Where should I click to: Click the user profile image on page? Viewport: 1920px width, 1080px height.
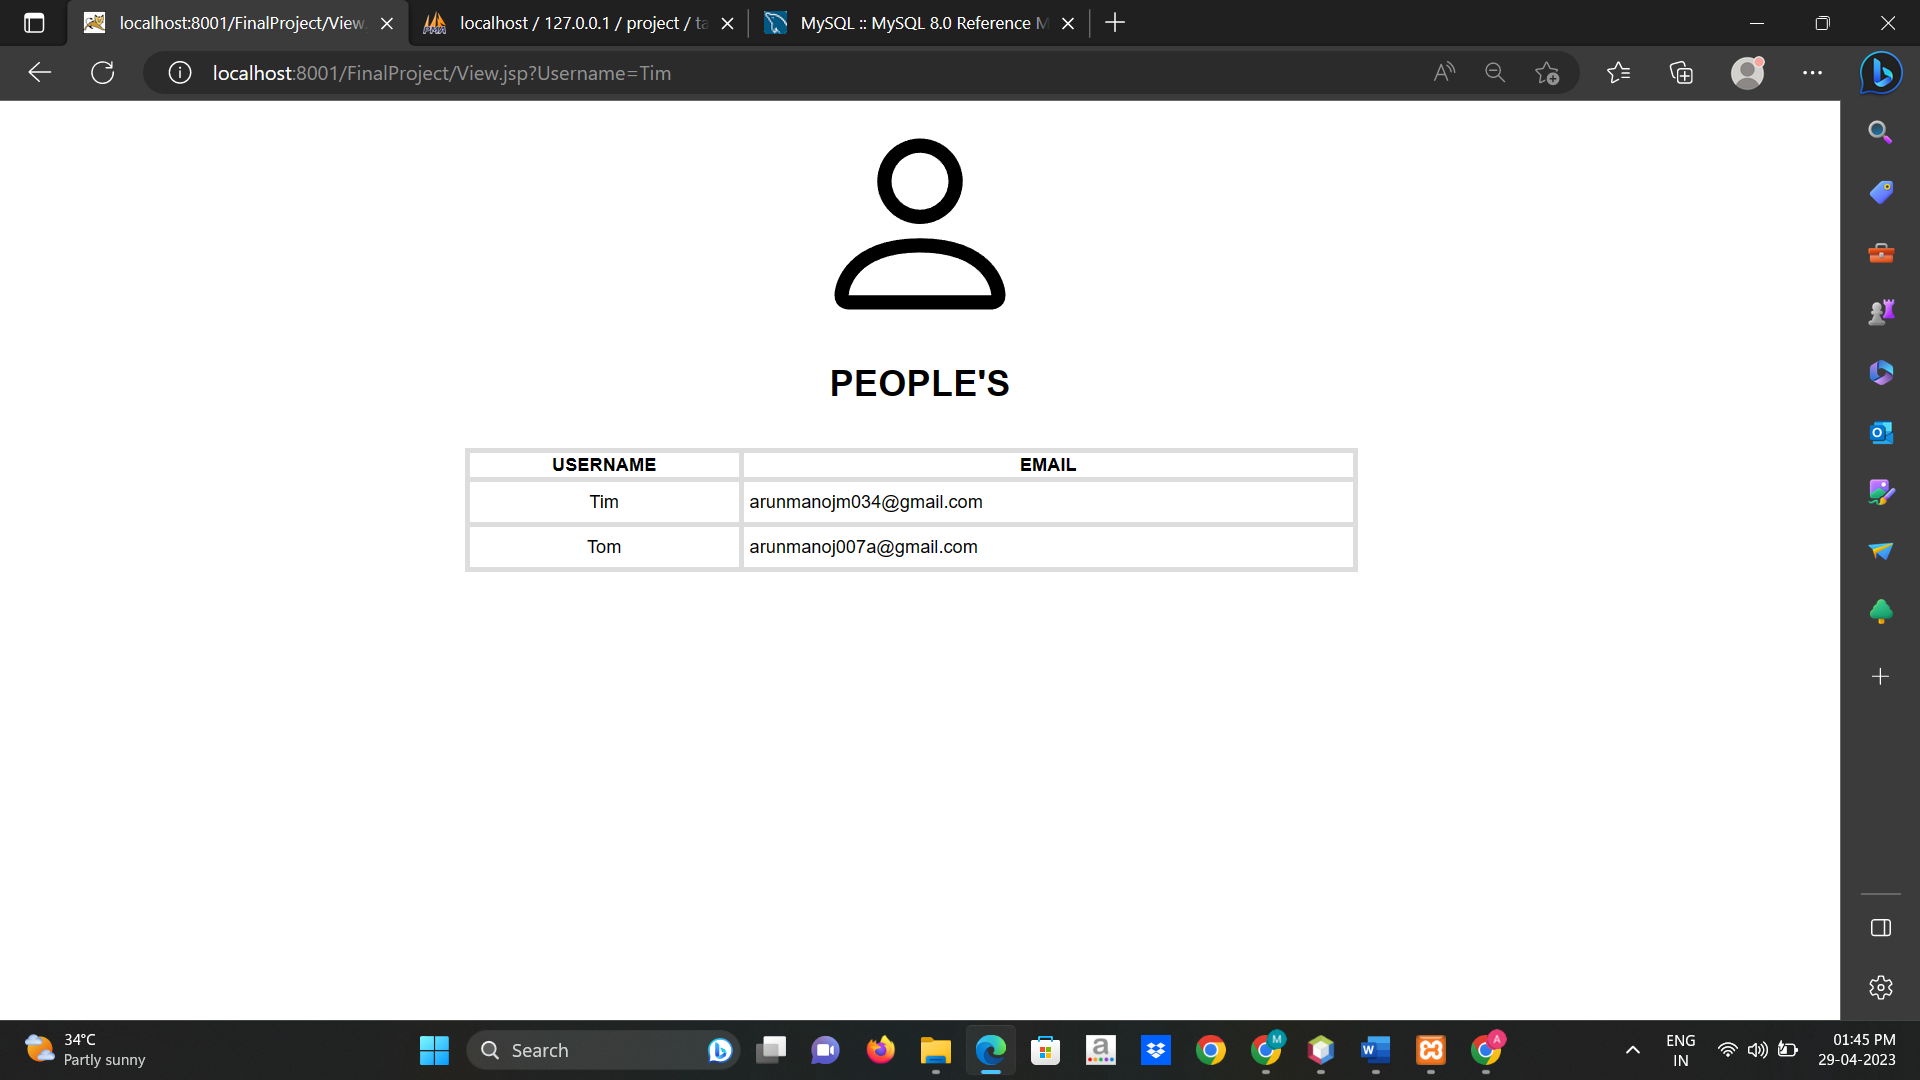pos(920,224)
